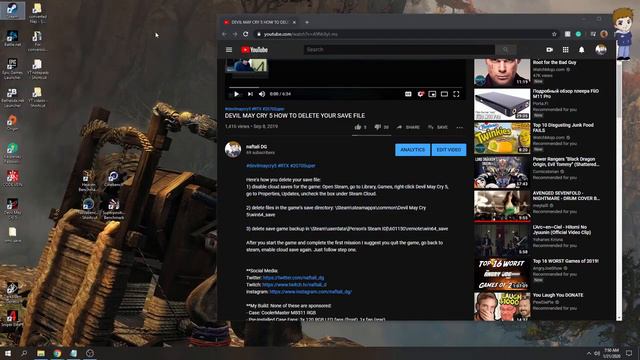Open the YouTube account avatar menu

601,50
